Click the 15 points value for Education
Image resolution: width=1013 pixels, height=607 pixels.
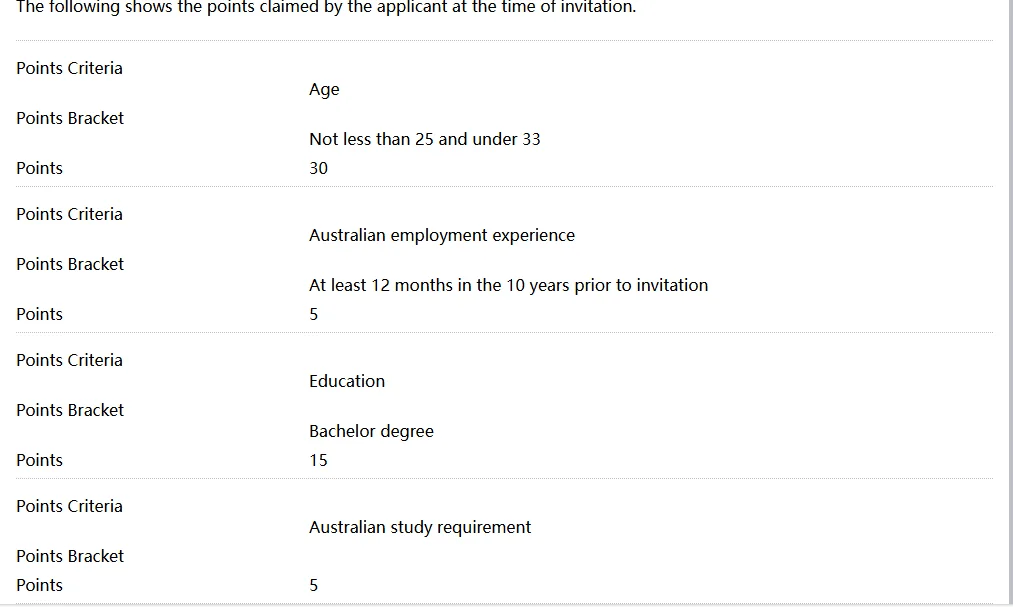pyautogui.click(x=319, y=460)
